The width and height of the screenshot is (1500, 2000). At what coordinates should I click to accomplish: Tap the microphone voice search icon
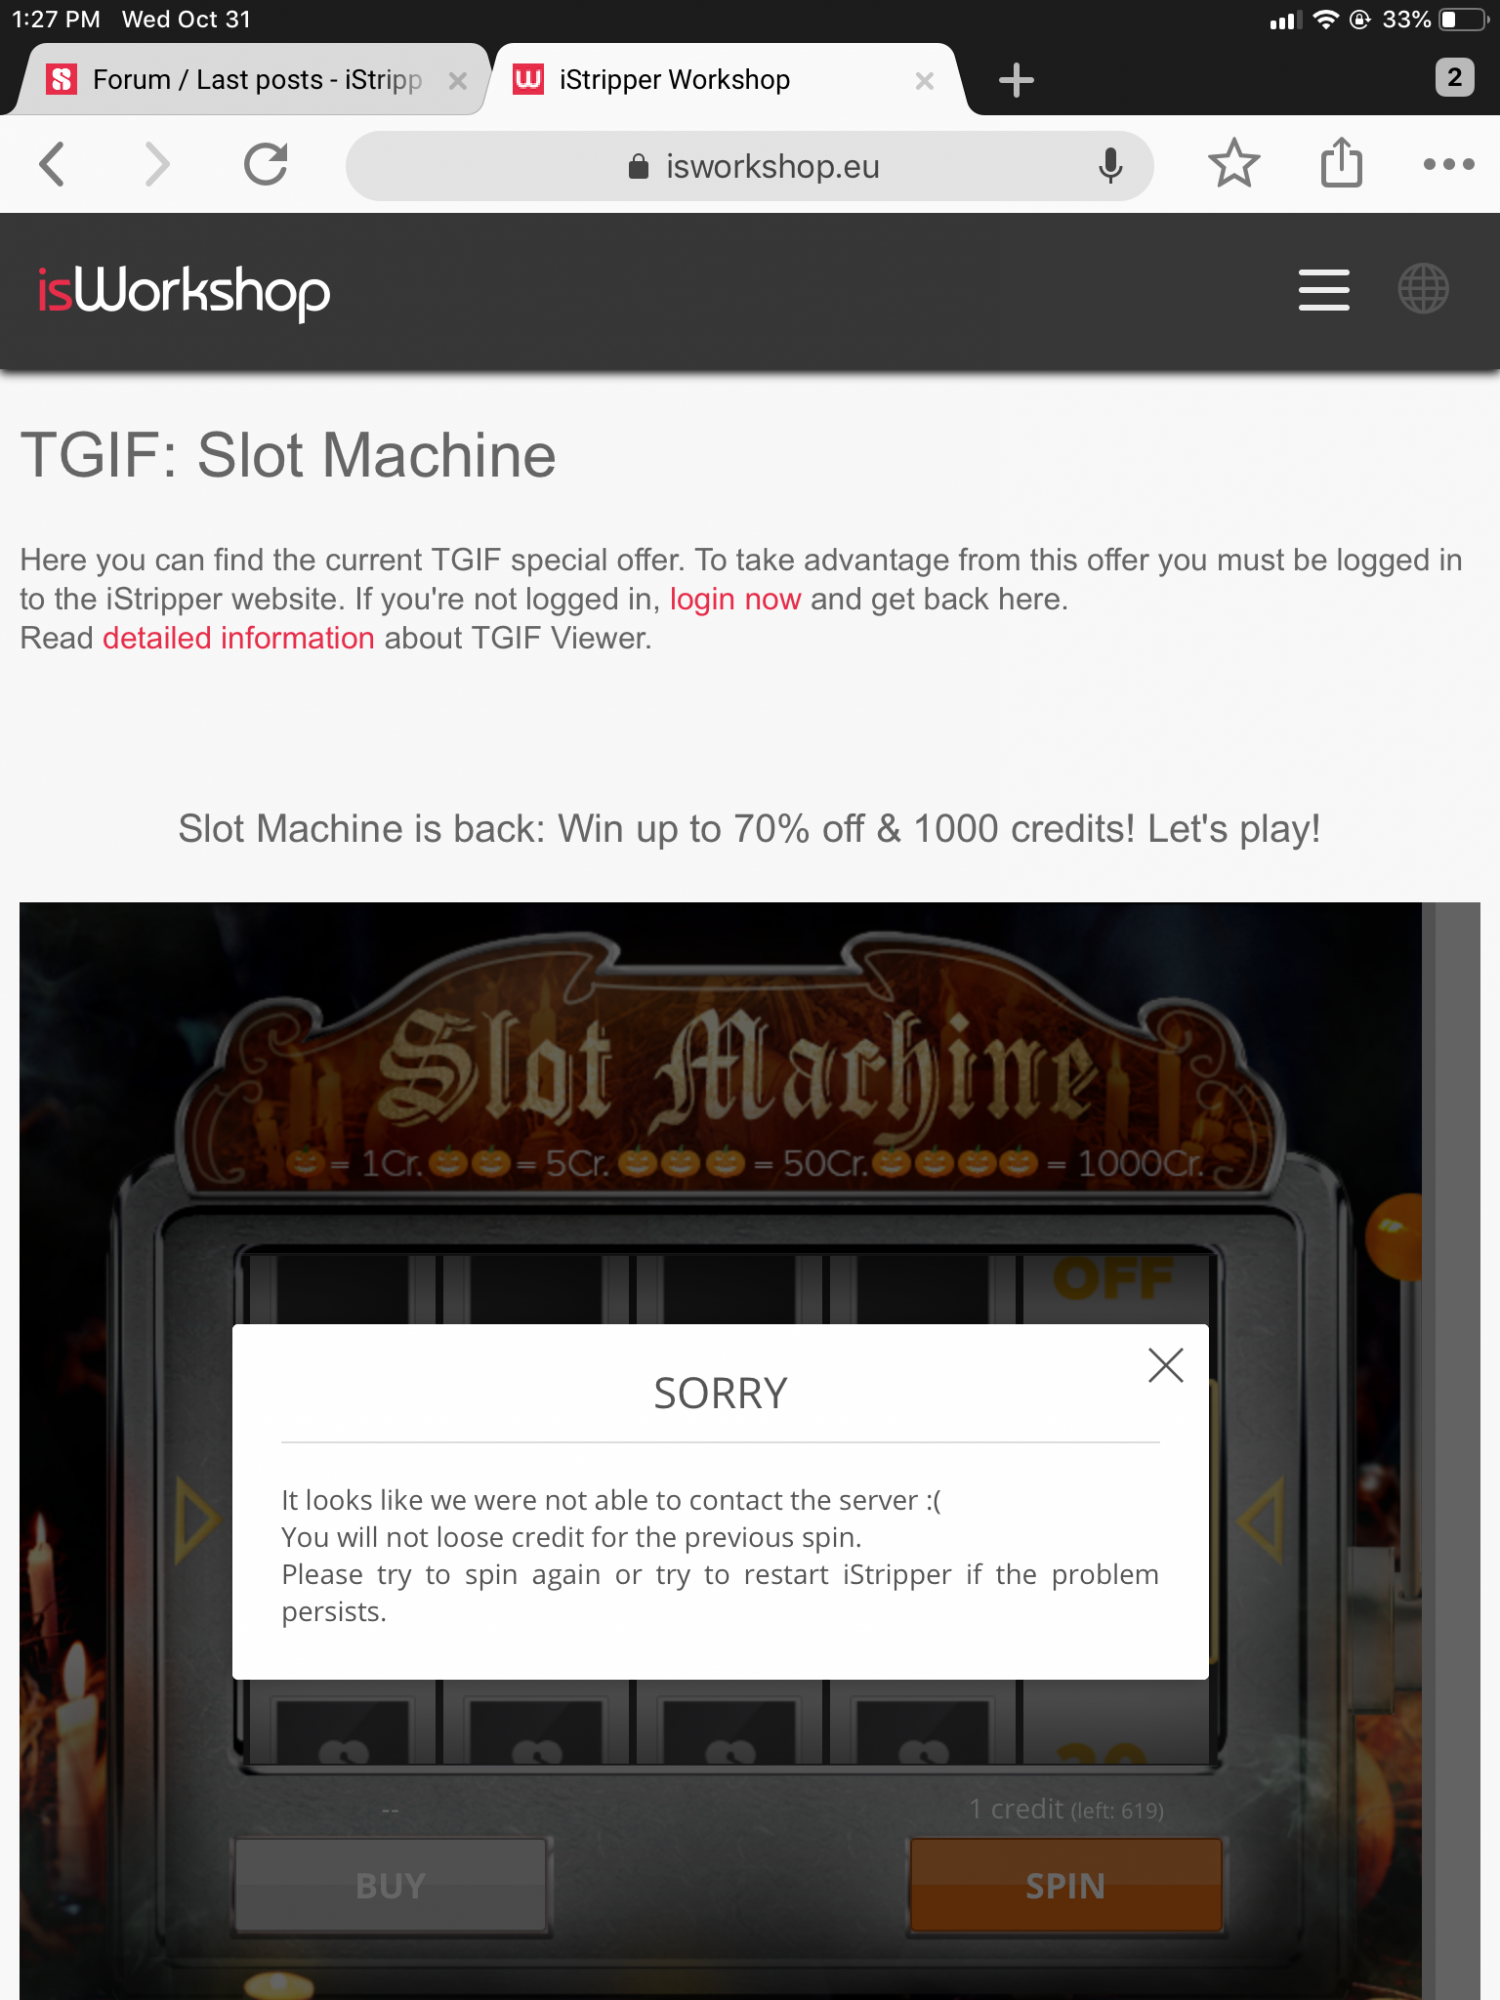tap(1110, 166)
